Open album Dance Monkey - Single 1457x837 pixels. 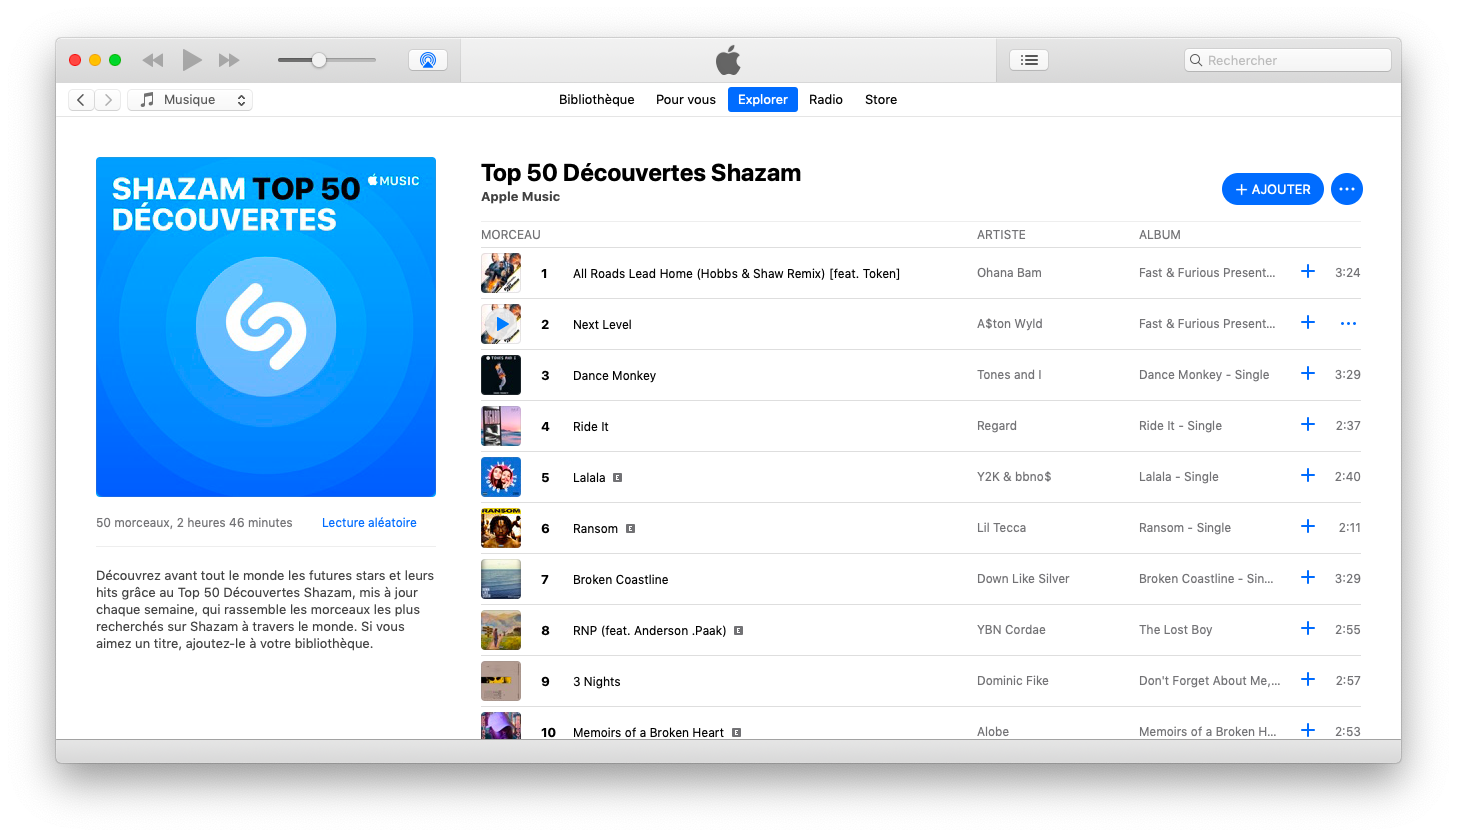pyautogui.click(x=1204, y=375)
